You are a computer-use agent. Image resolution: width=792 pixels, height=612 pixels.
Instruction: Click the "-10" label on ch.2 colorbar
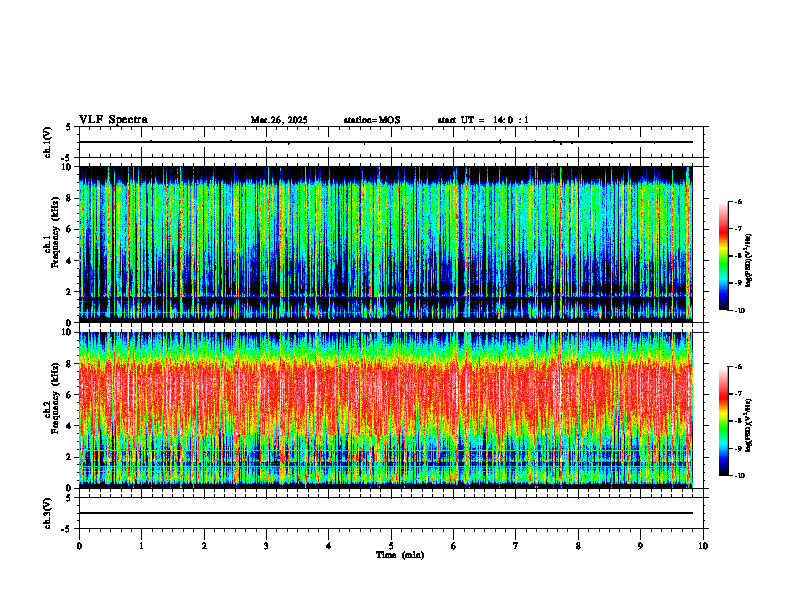[x=739, y=475]
